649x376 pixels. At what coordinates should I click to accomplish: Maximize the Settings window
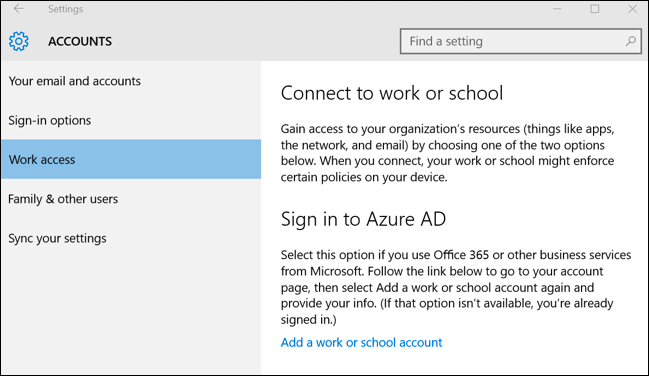(595, 9)
